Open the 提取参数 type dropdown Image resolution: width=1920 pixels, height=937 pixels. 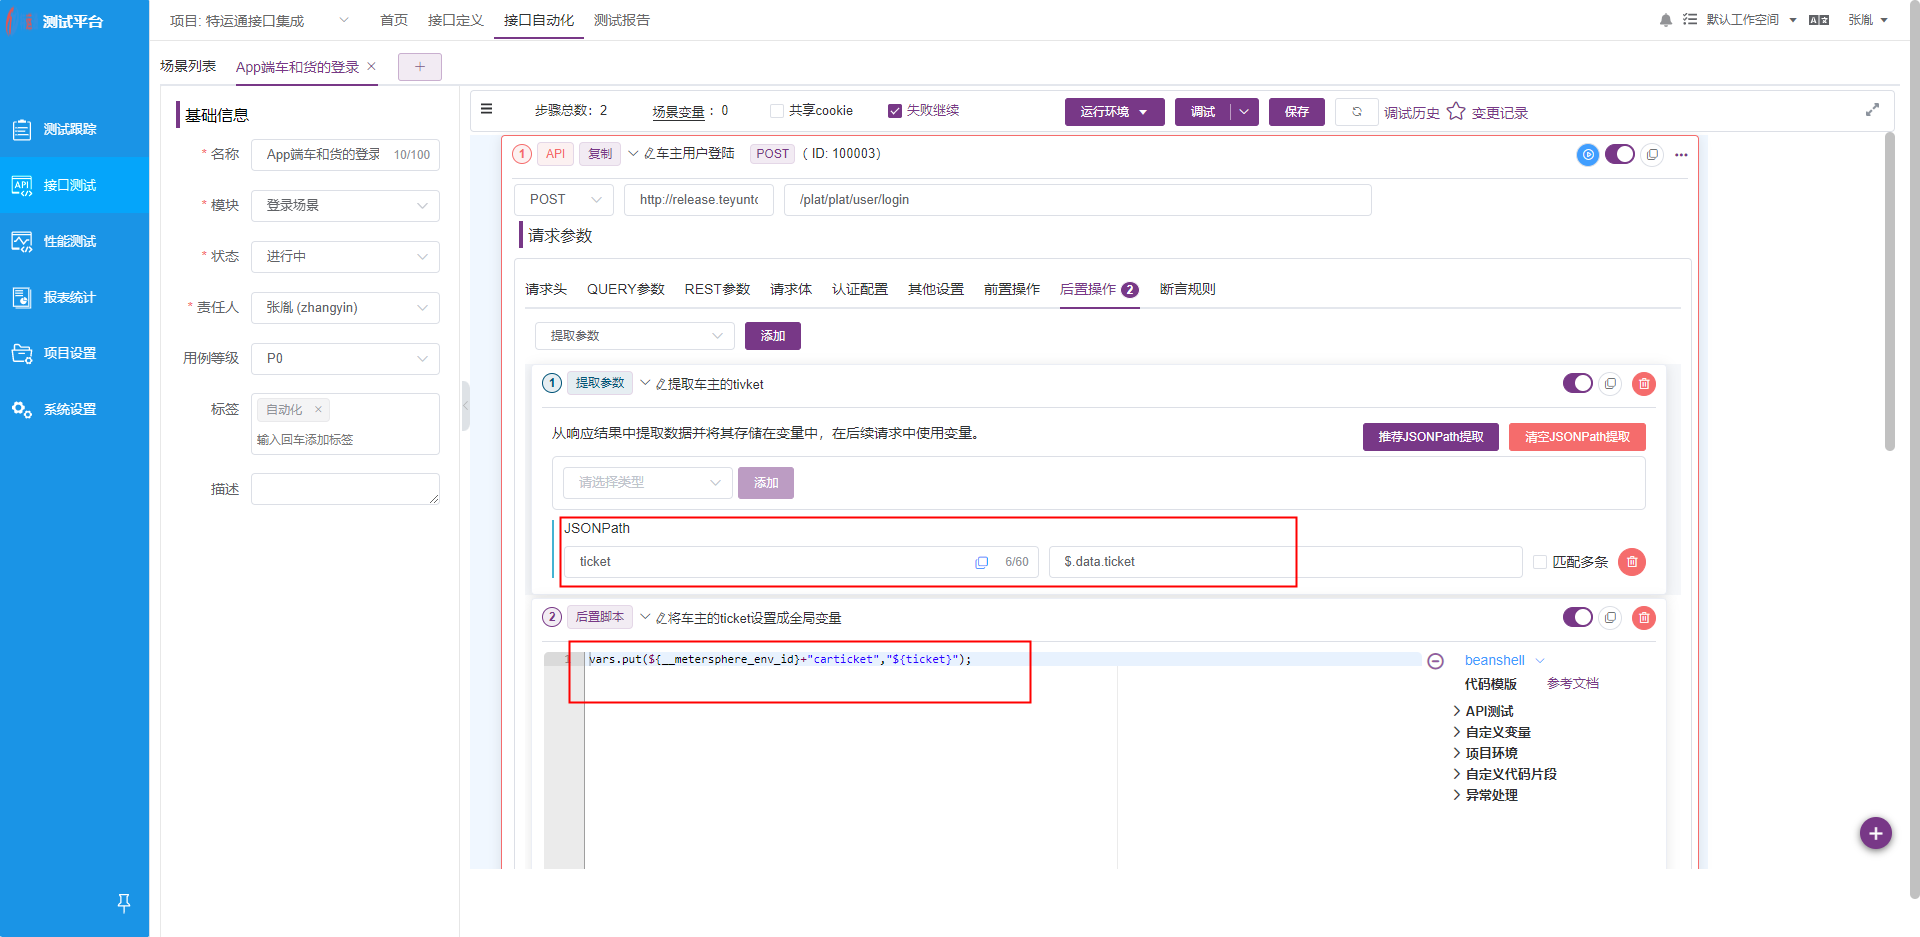[x=635, y=336]
